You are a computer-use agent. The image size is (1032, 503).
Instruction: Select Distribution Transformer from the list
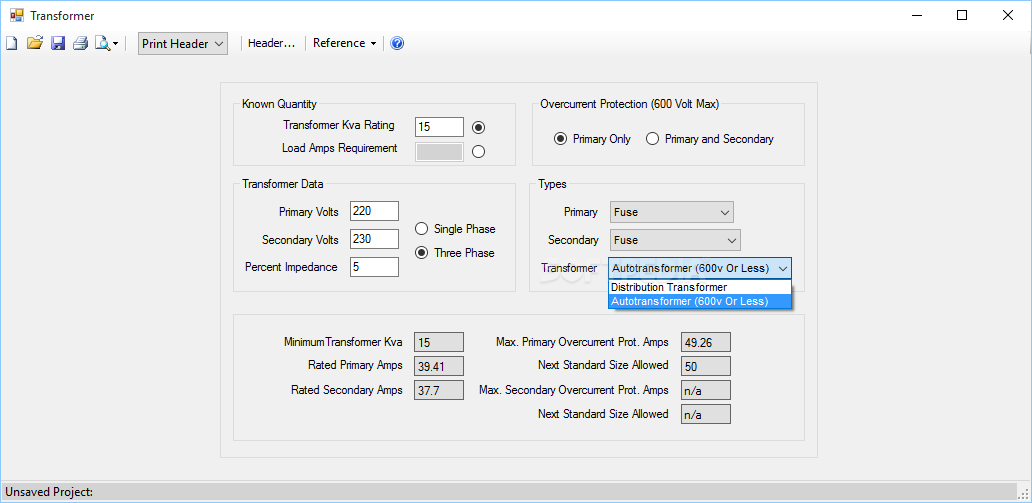[x=700, y=287]
